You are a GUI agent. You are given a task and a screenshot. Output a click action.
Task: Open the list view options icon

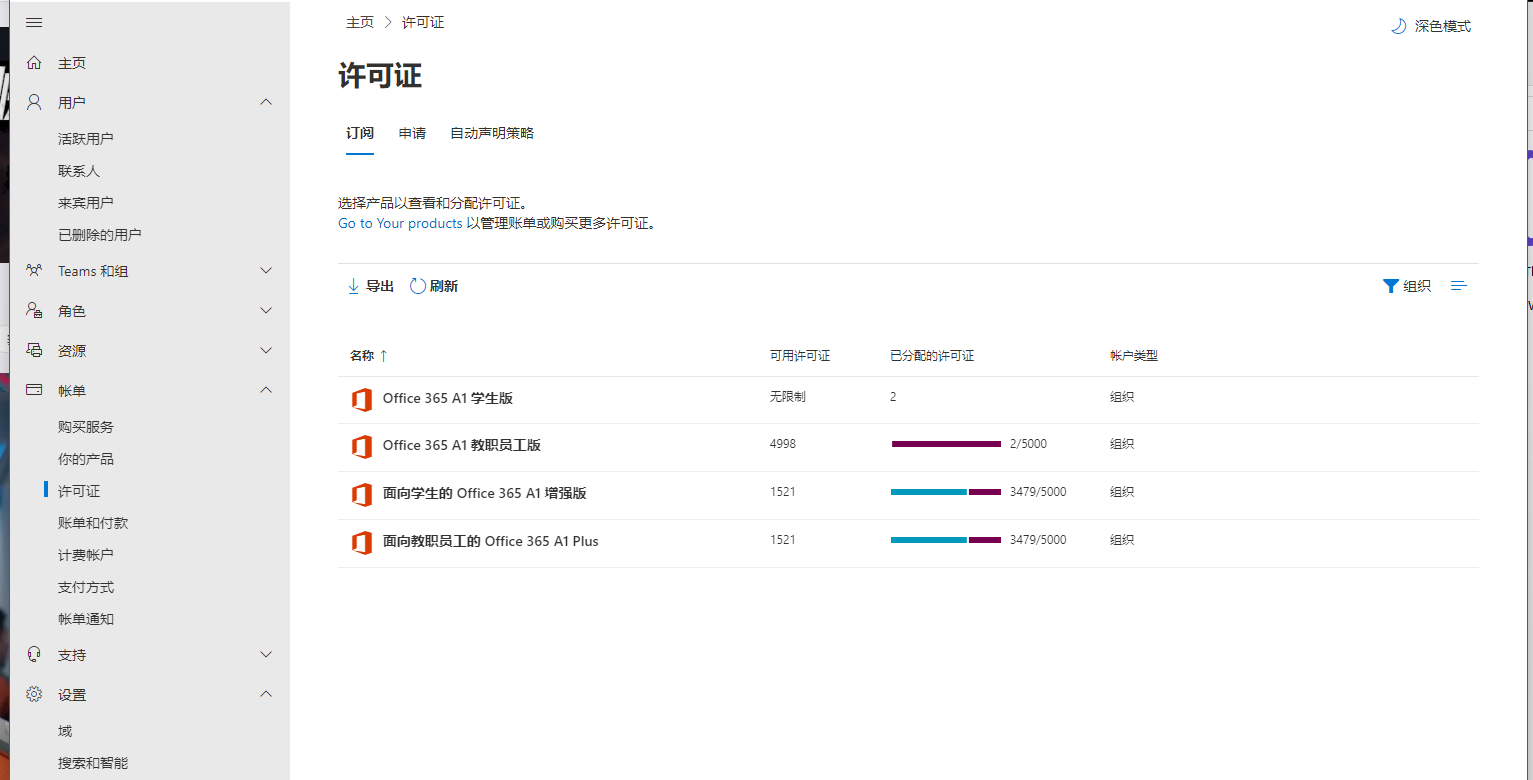[x=1459, y=286]
